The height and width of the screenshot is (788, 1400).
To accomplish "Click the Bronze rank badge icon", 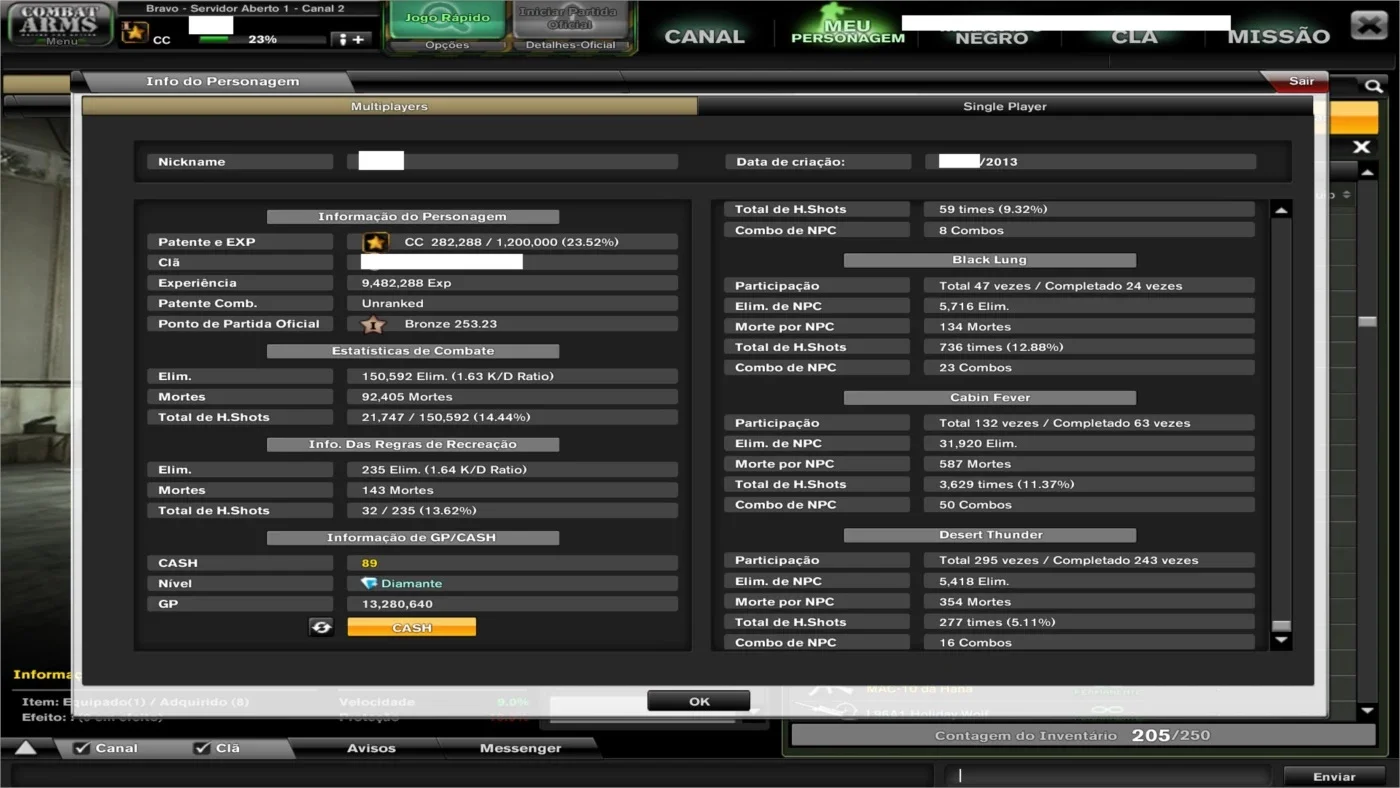I will coord(372,324).
